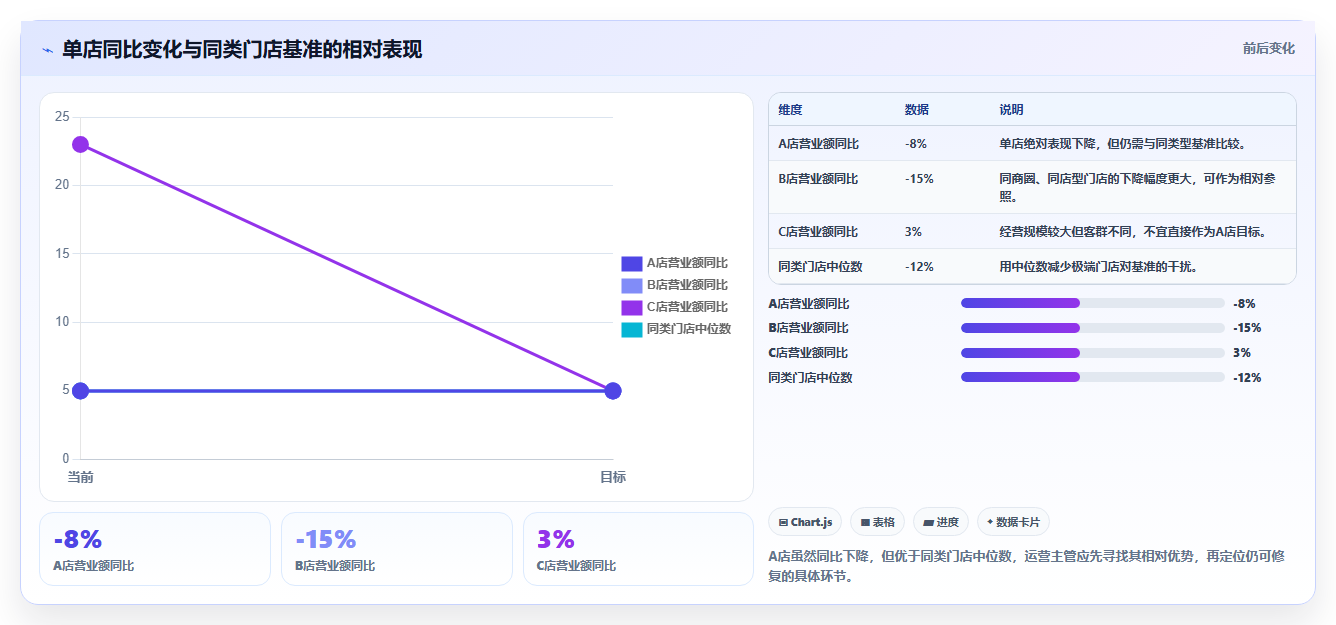This screenshot has height=625, width=1336.
Task: Open the 3% C店营业额同比 data card
Action: pyautogui.click(x=638, y=549)
